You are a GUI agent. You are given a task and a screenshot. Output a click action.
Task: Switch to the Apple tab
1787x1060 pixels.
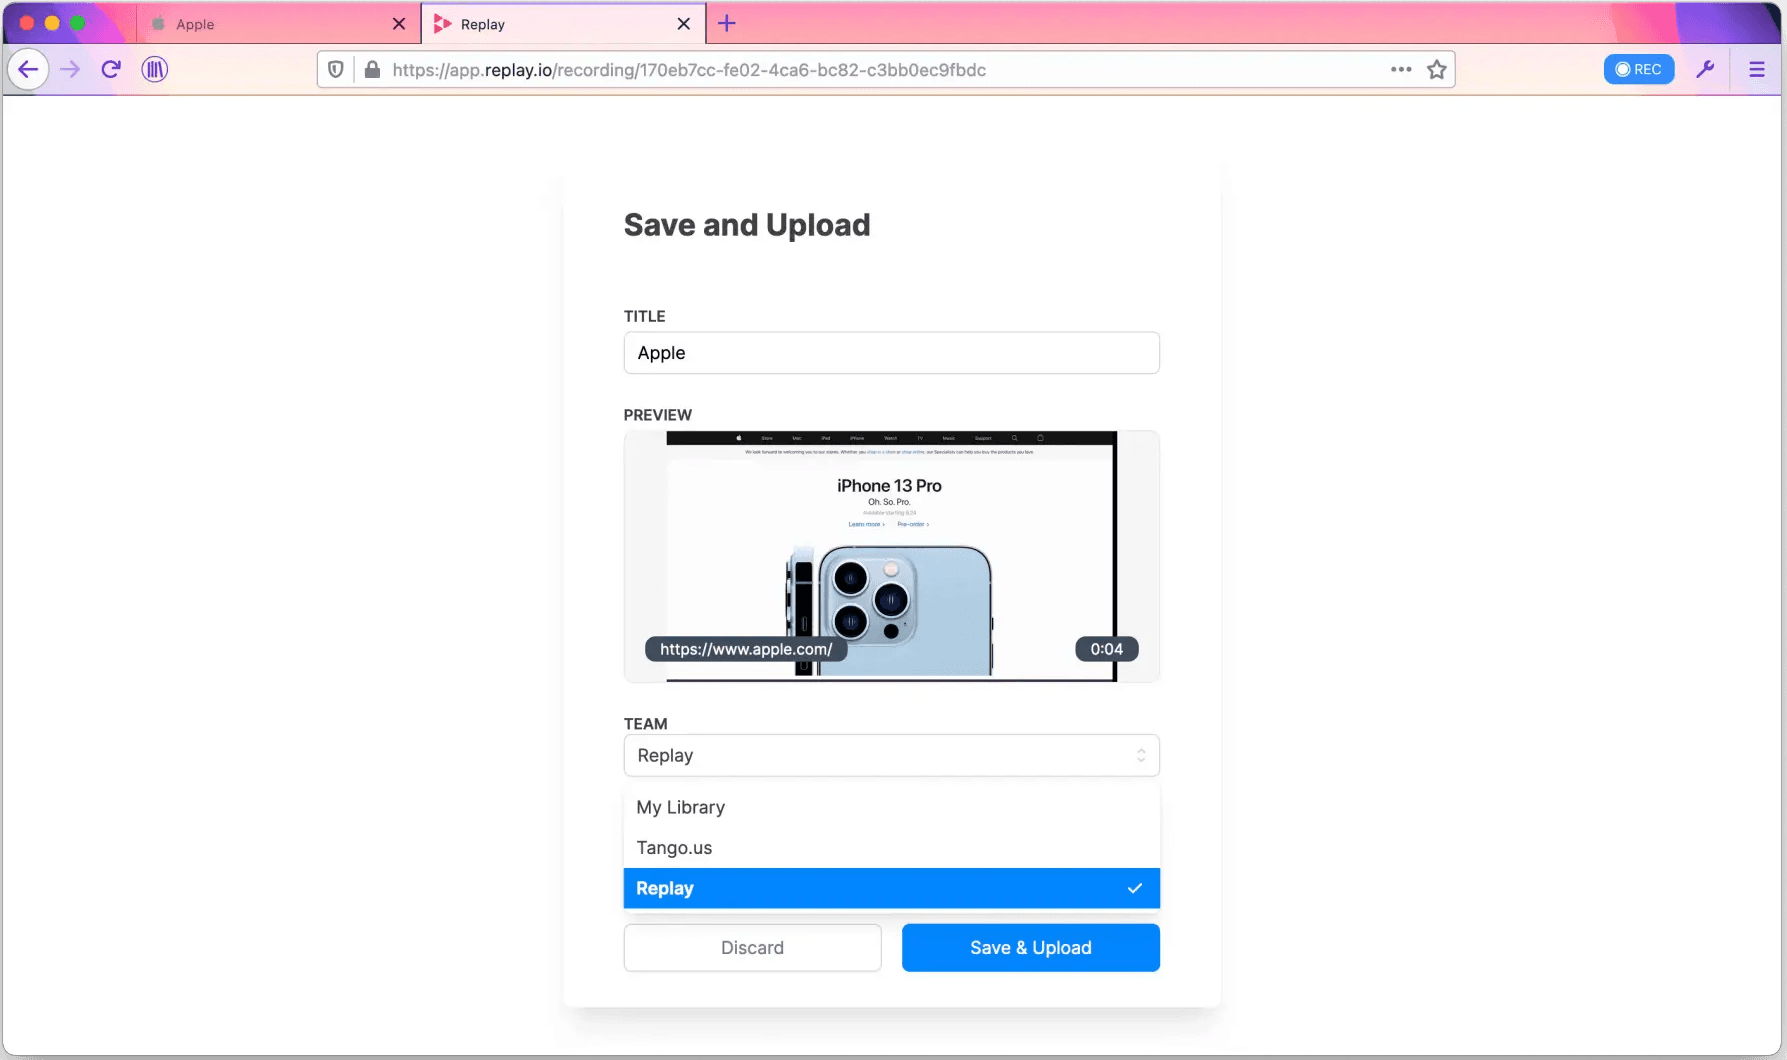(278, 23)
